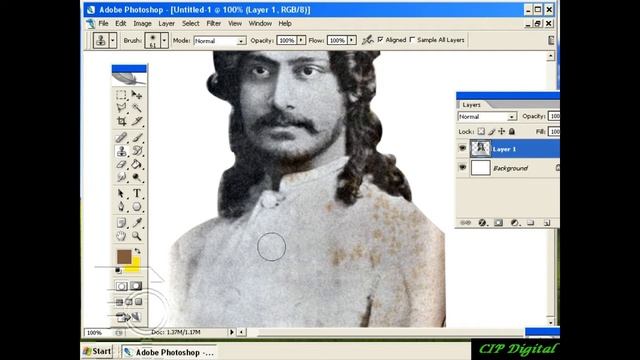Open the Filter menu
This screenshot has height=360, width=640.
(x=213, y=23)
